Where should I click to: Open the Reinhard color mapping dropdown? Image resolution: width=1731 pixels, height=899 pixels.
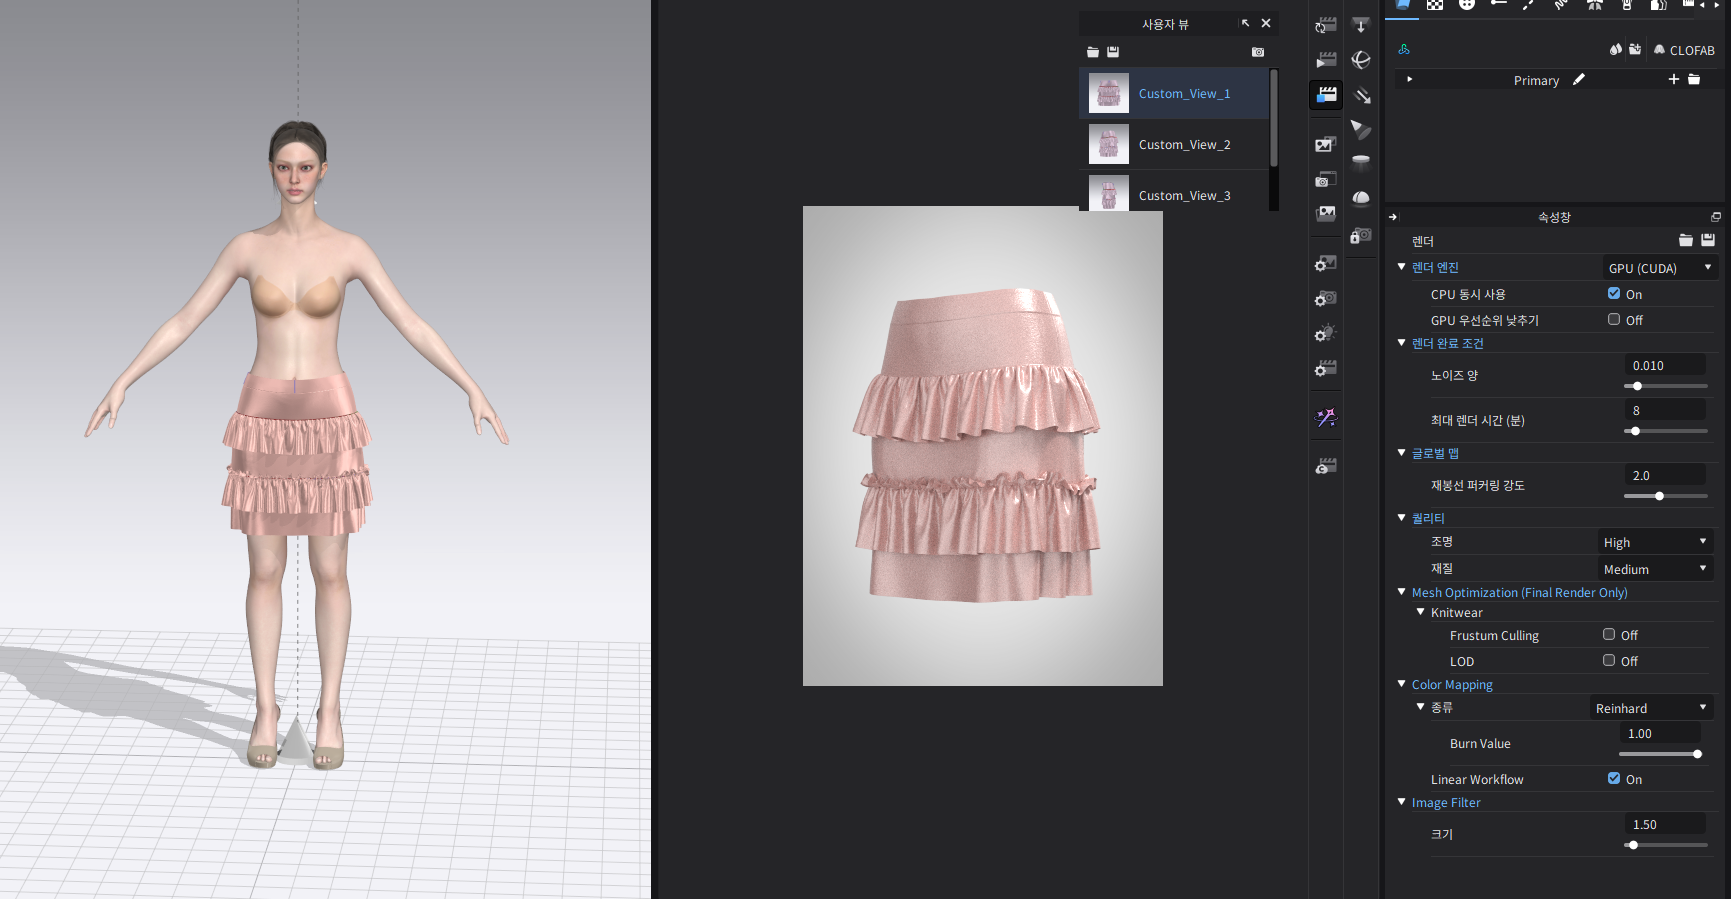coord(1651,708)
